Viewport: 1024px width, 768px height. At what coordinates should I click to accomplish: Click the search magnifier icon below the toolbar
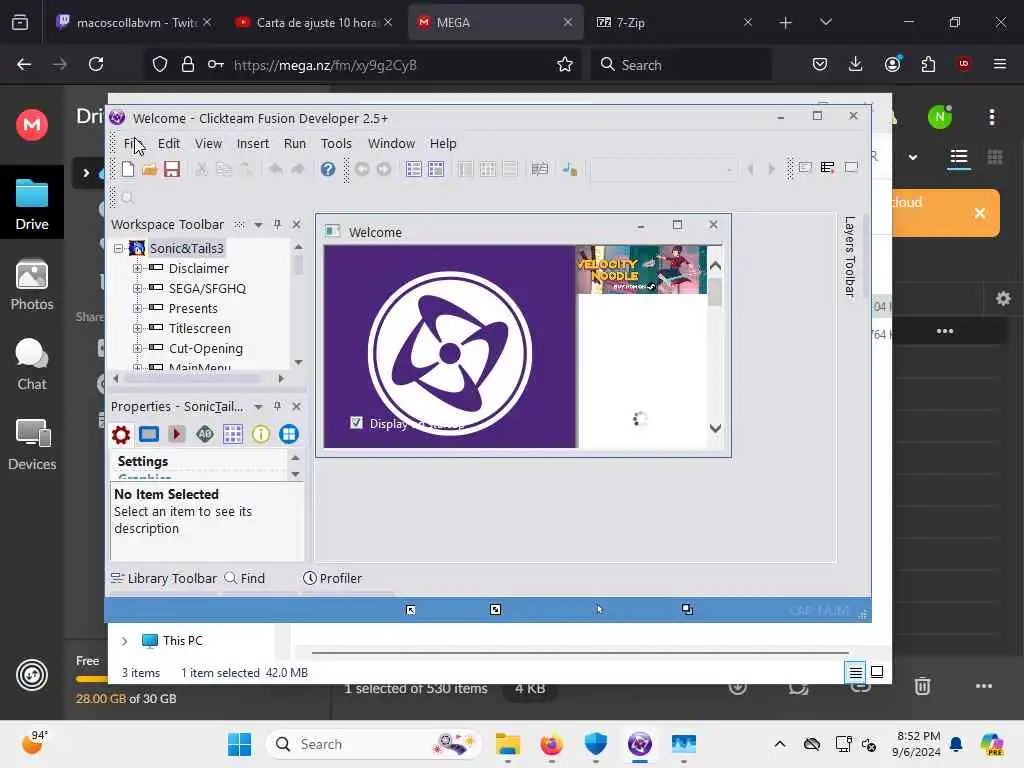(x=128, y=197)
